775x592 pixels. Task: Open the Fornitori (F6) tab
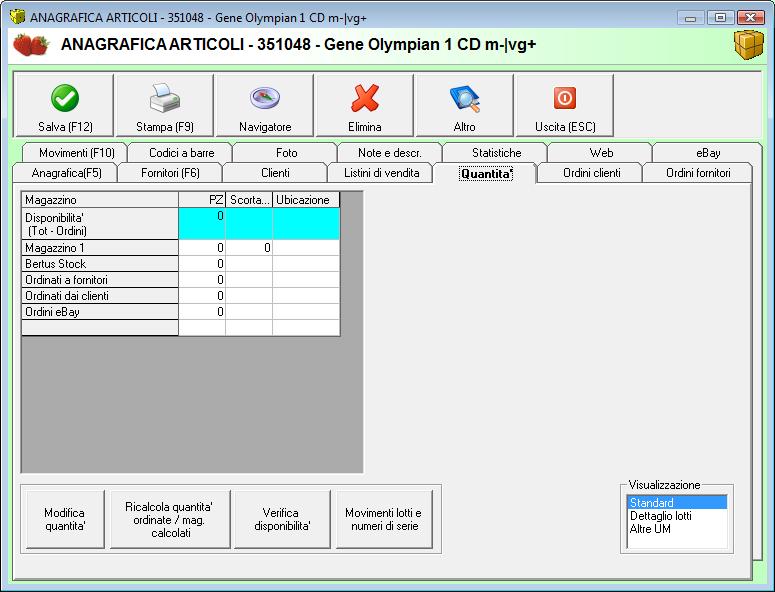(x=170, y=173)
